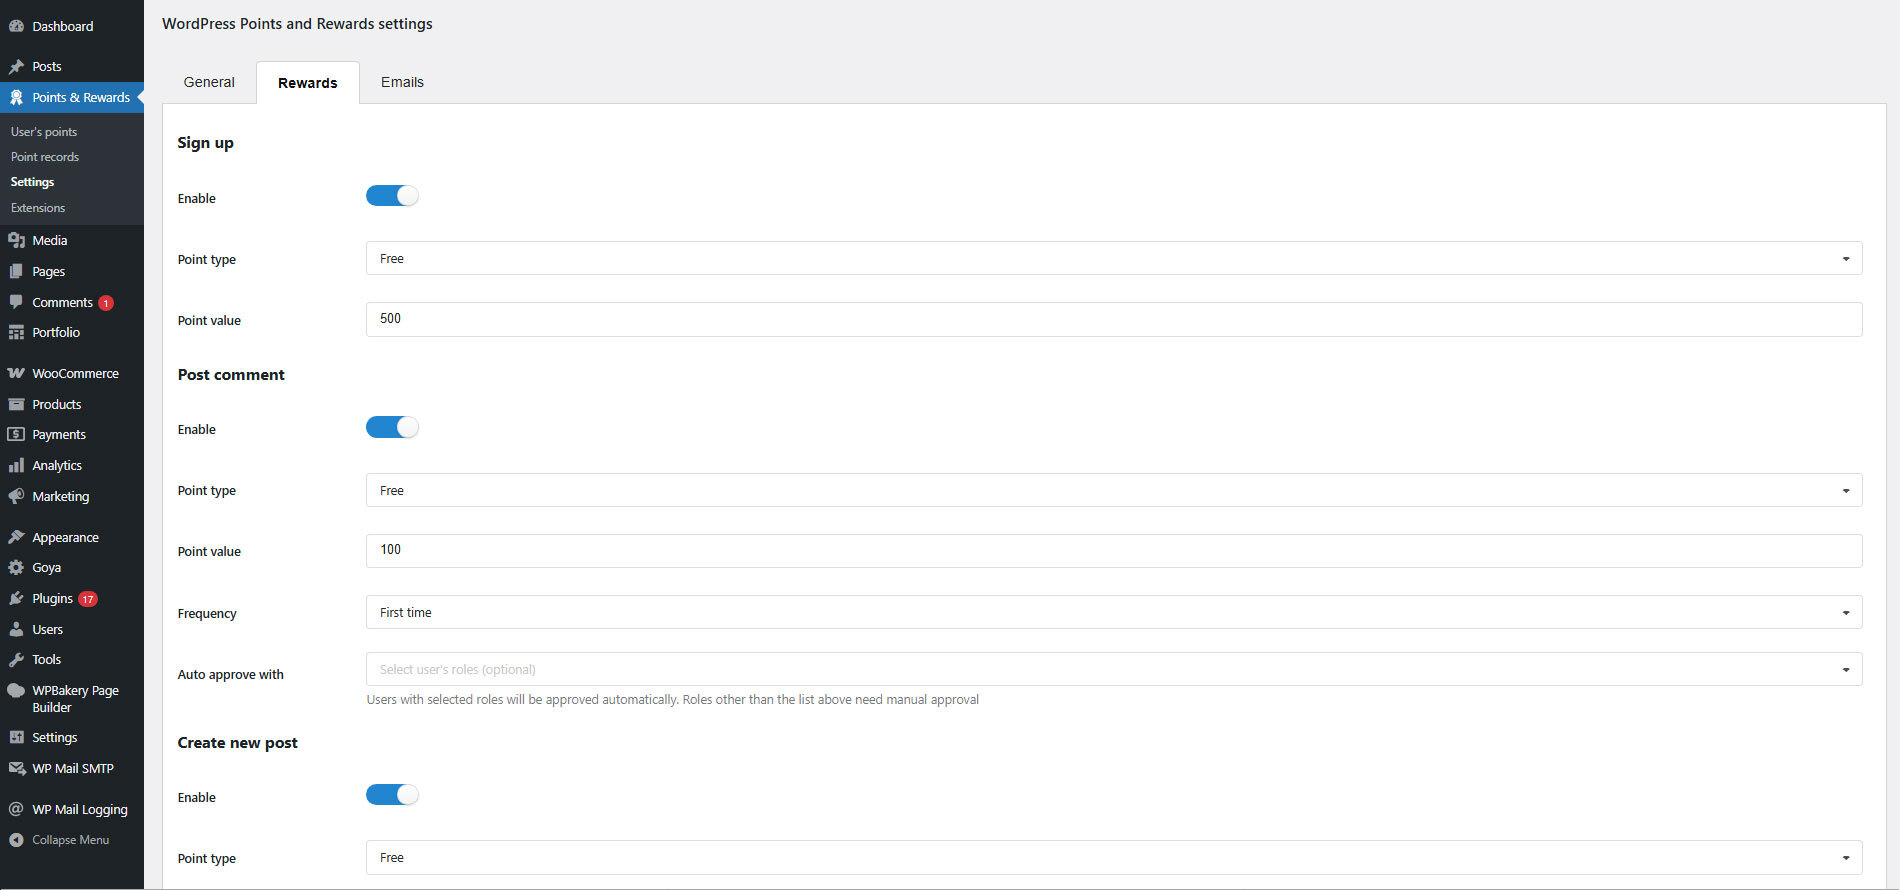Click the Users person icon
1900x890 pixels.
pos(16,629)
